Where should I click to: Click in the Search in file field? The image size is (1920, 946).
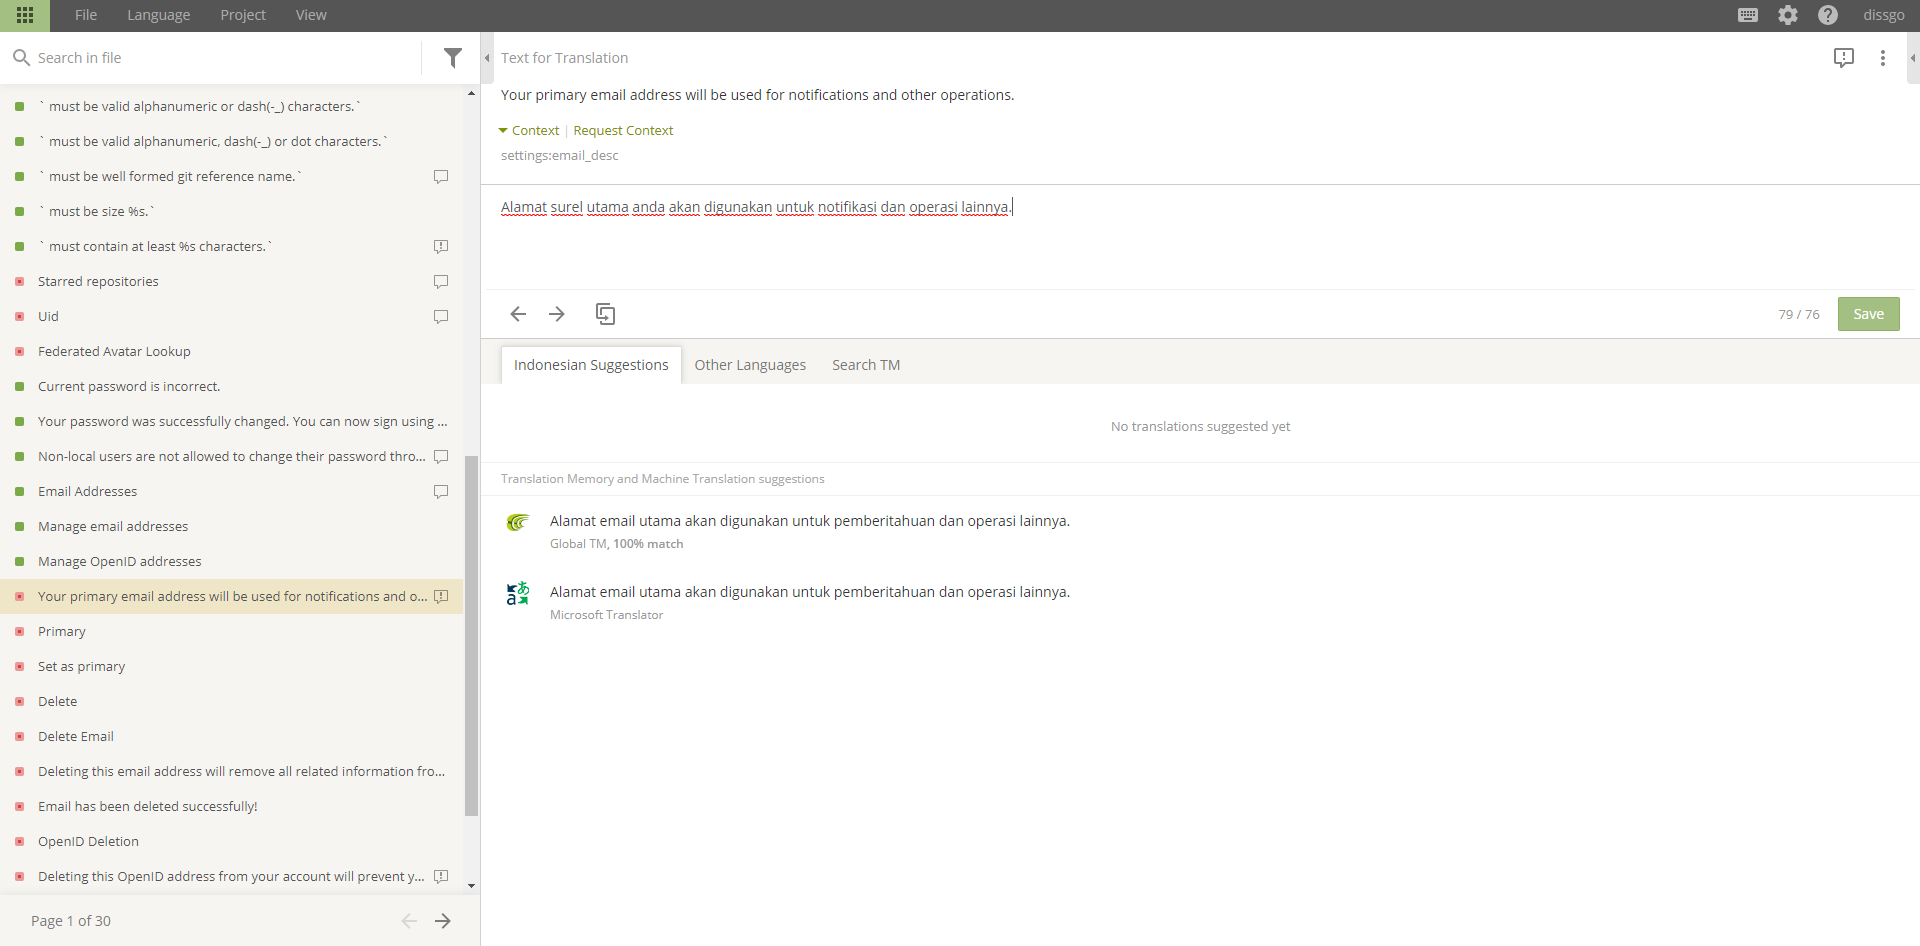pyautogui.click(x=225, y=58)
